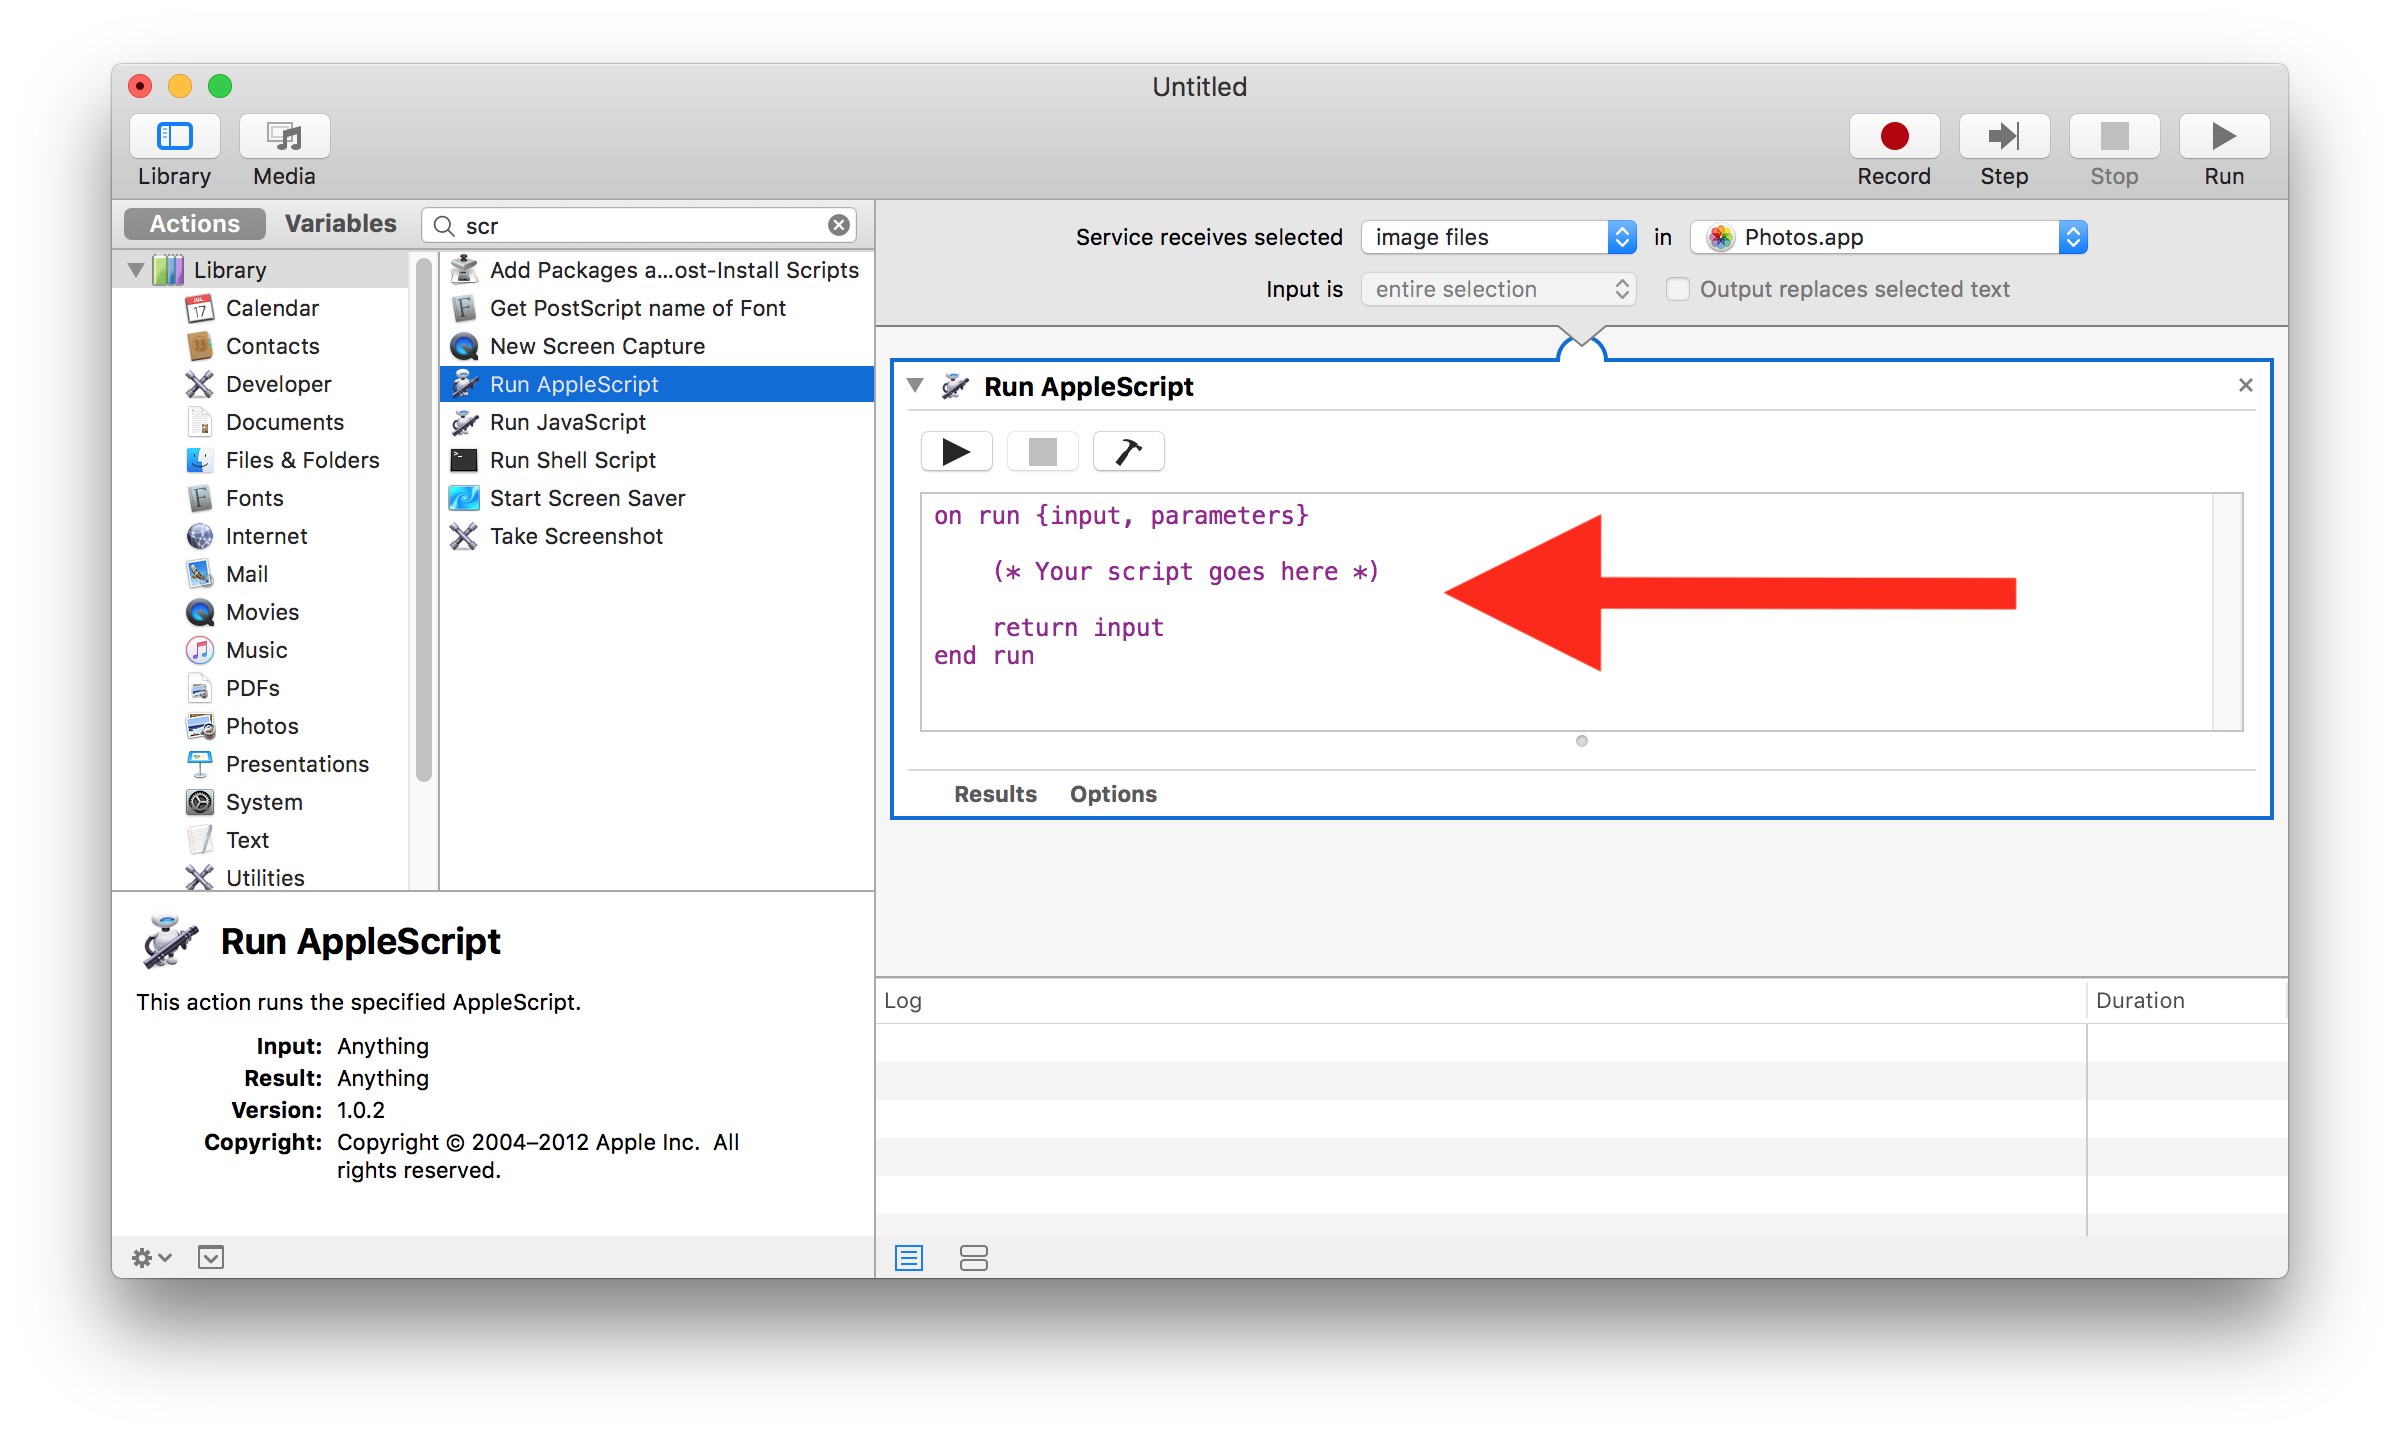2400x1438 pixels.
Task: Run the AppleScript with play button
Action: tap(956, 452)
